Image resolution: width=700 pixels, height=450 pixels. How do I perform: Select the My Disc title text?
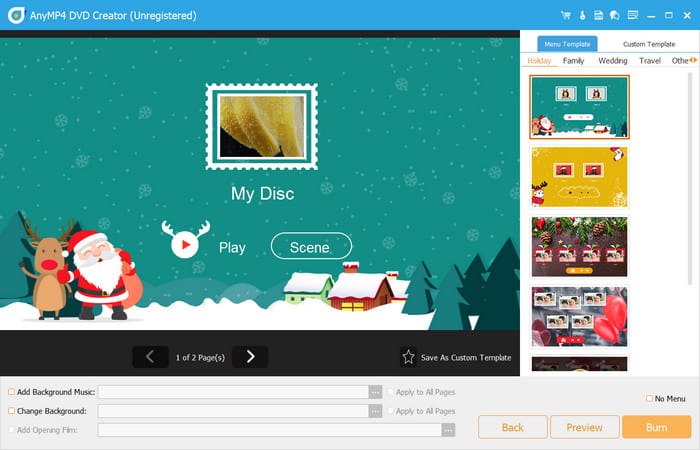click(262, 194)
